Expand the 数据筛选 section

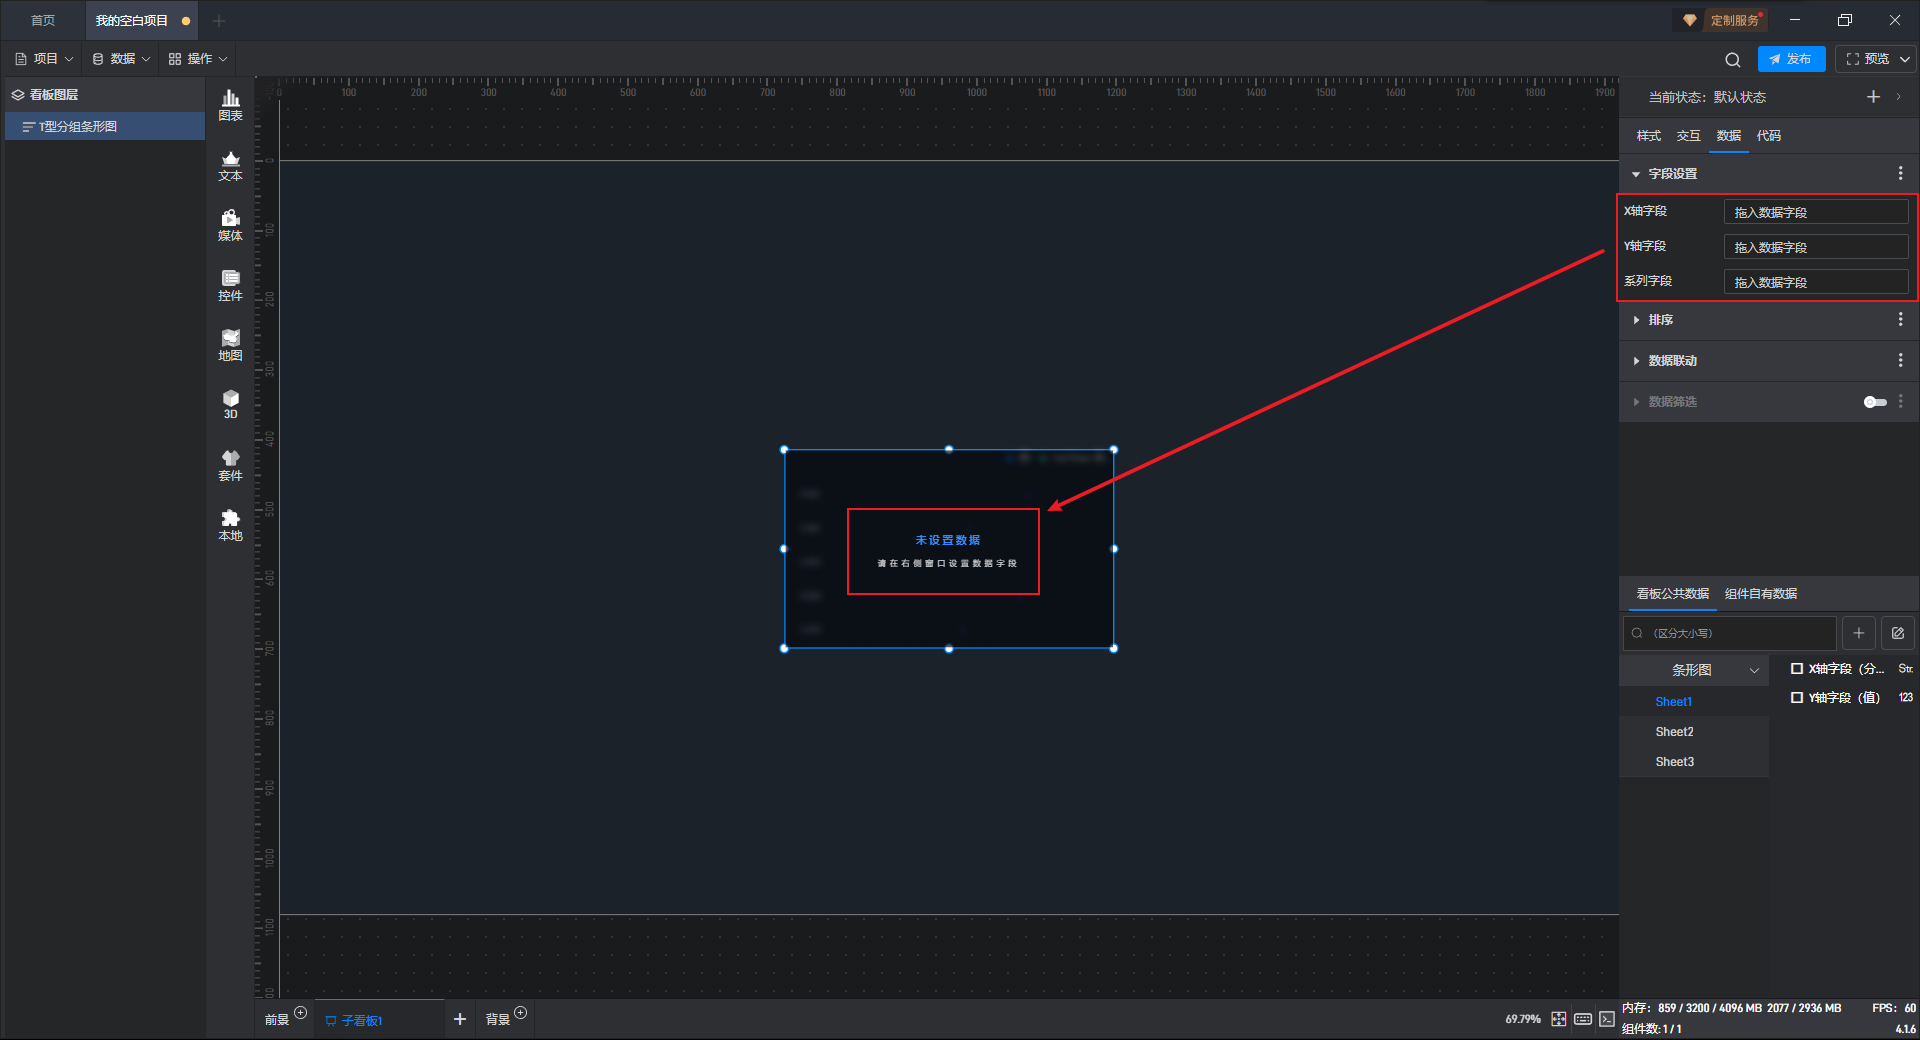[1636, 402]
